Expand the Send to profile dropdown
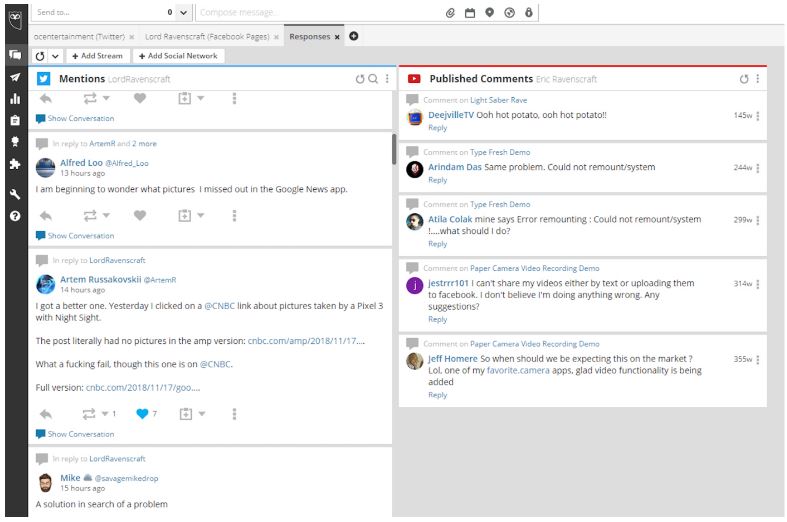Image resolution: width=787 pixels, height=522 pixels. point(184,13)
